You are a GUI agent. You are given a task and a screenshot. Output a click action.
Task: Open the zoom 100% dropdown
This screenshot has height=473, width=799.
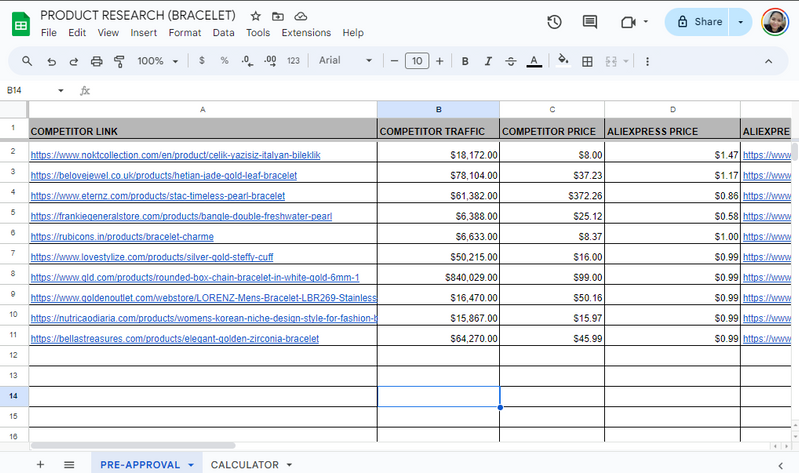(x=157, y=61)
